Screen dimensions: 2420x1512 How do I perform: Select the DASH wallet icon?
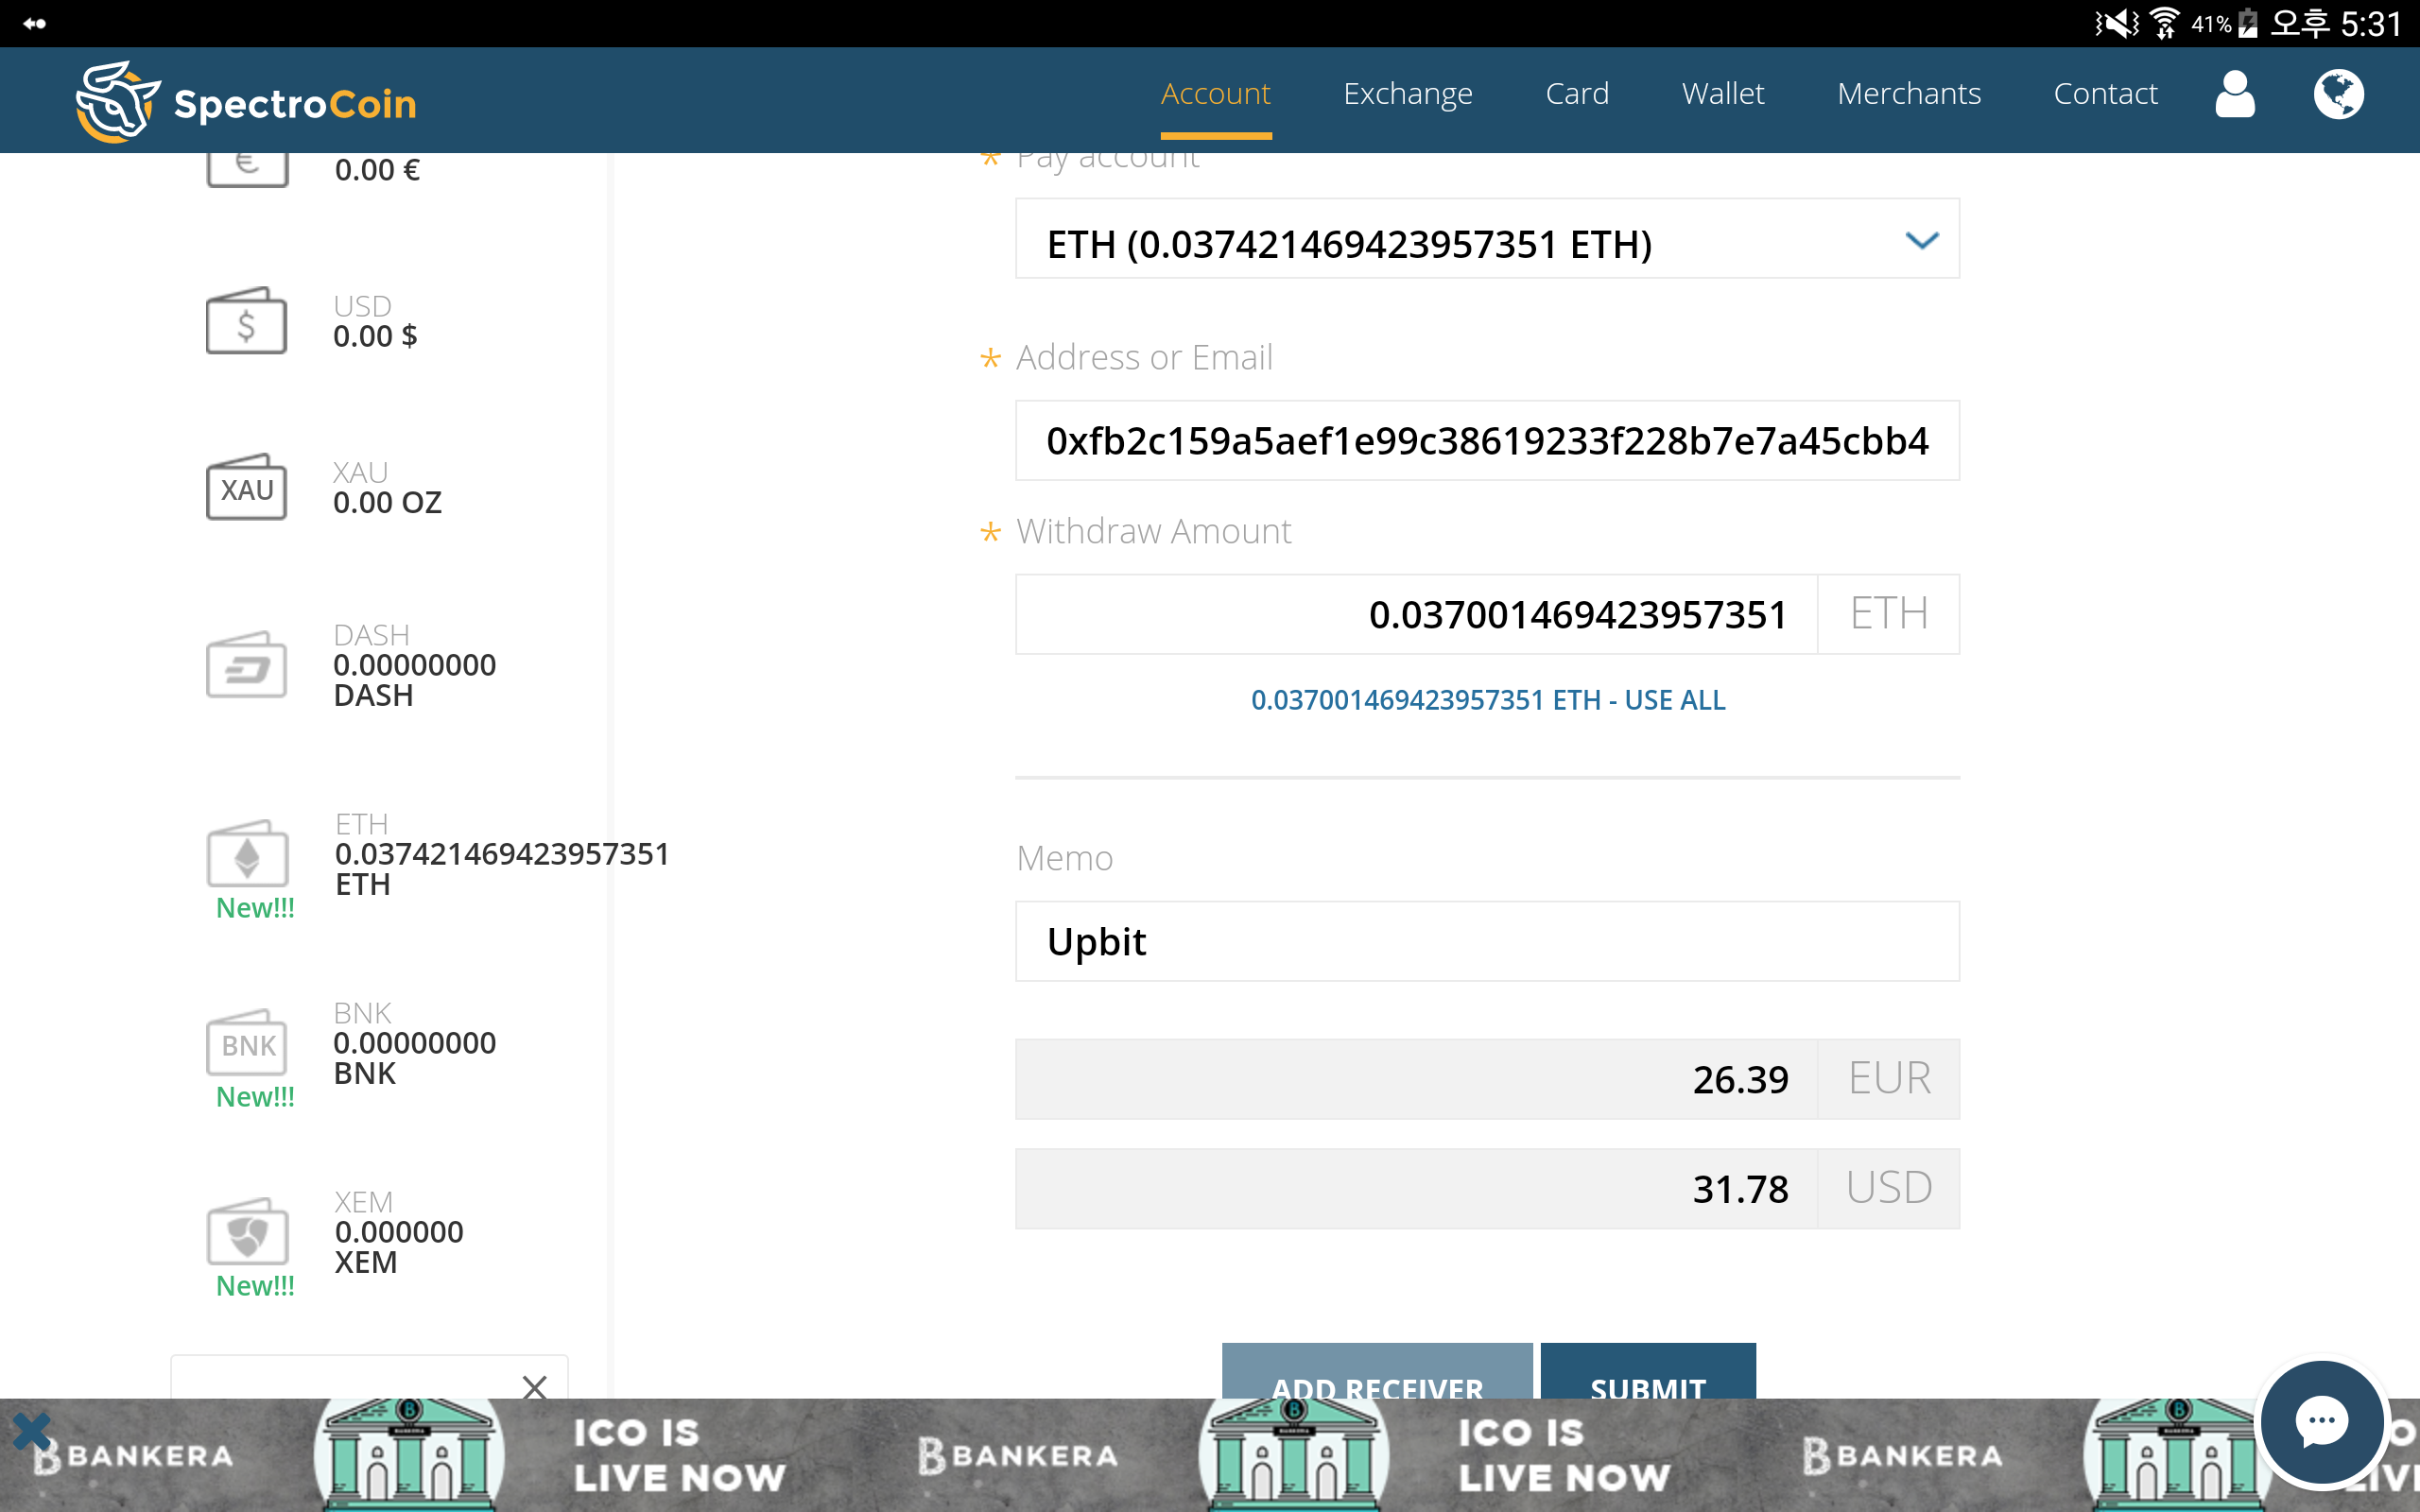click(247, 665)
